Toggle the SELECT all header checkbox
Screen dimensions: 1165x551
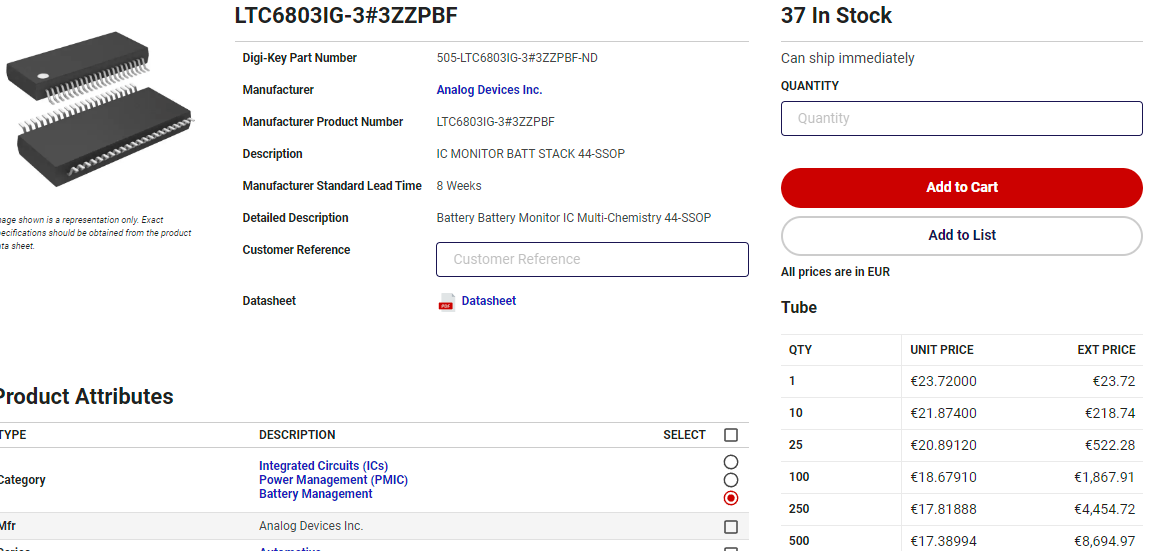731,435
